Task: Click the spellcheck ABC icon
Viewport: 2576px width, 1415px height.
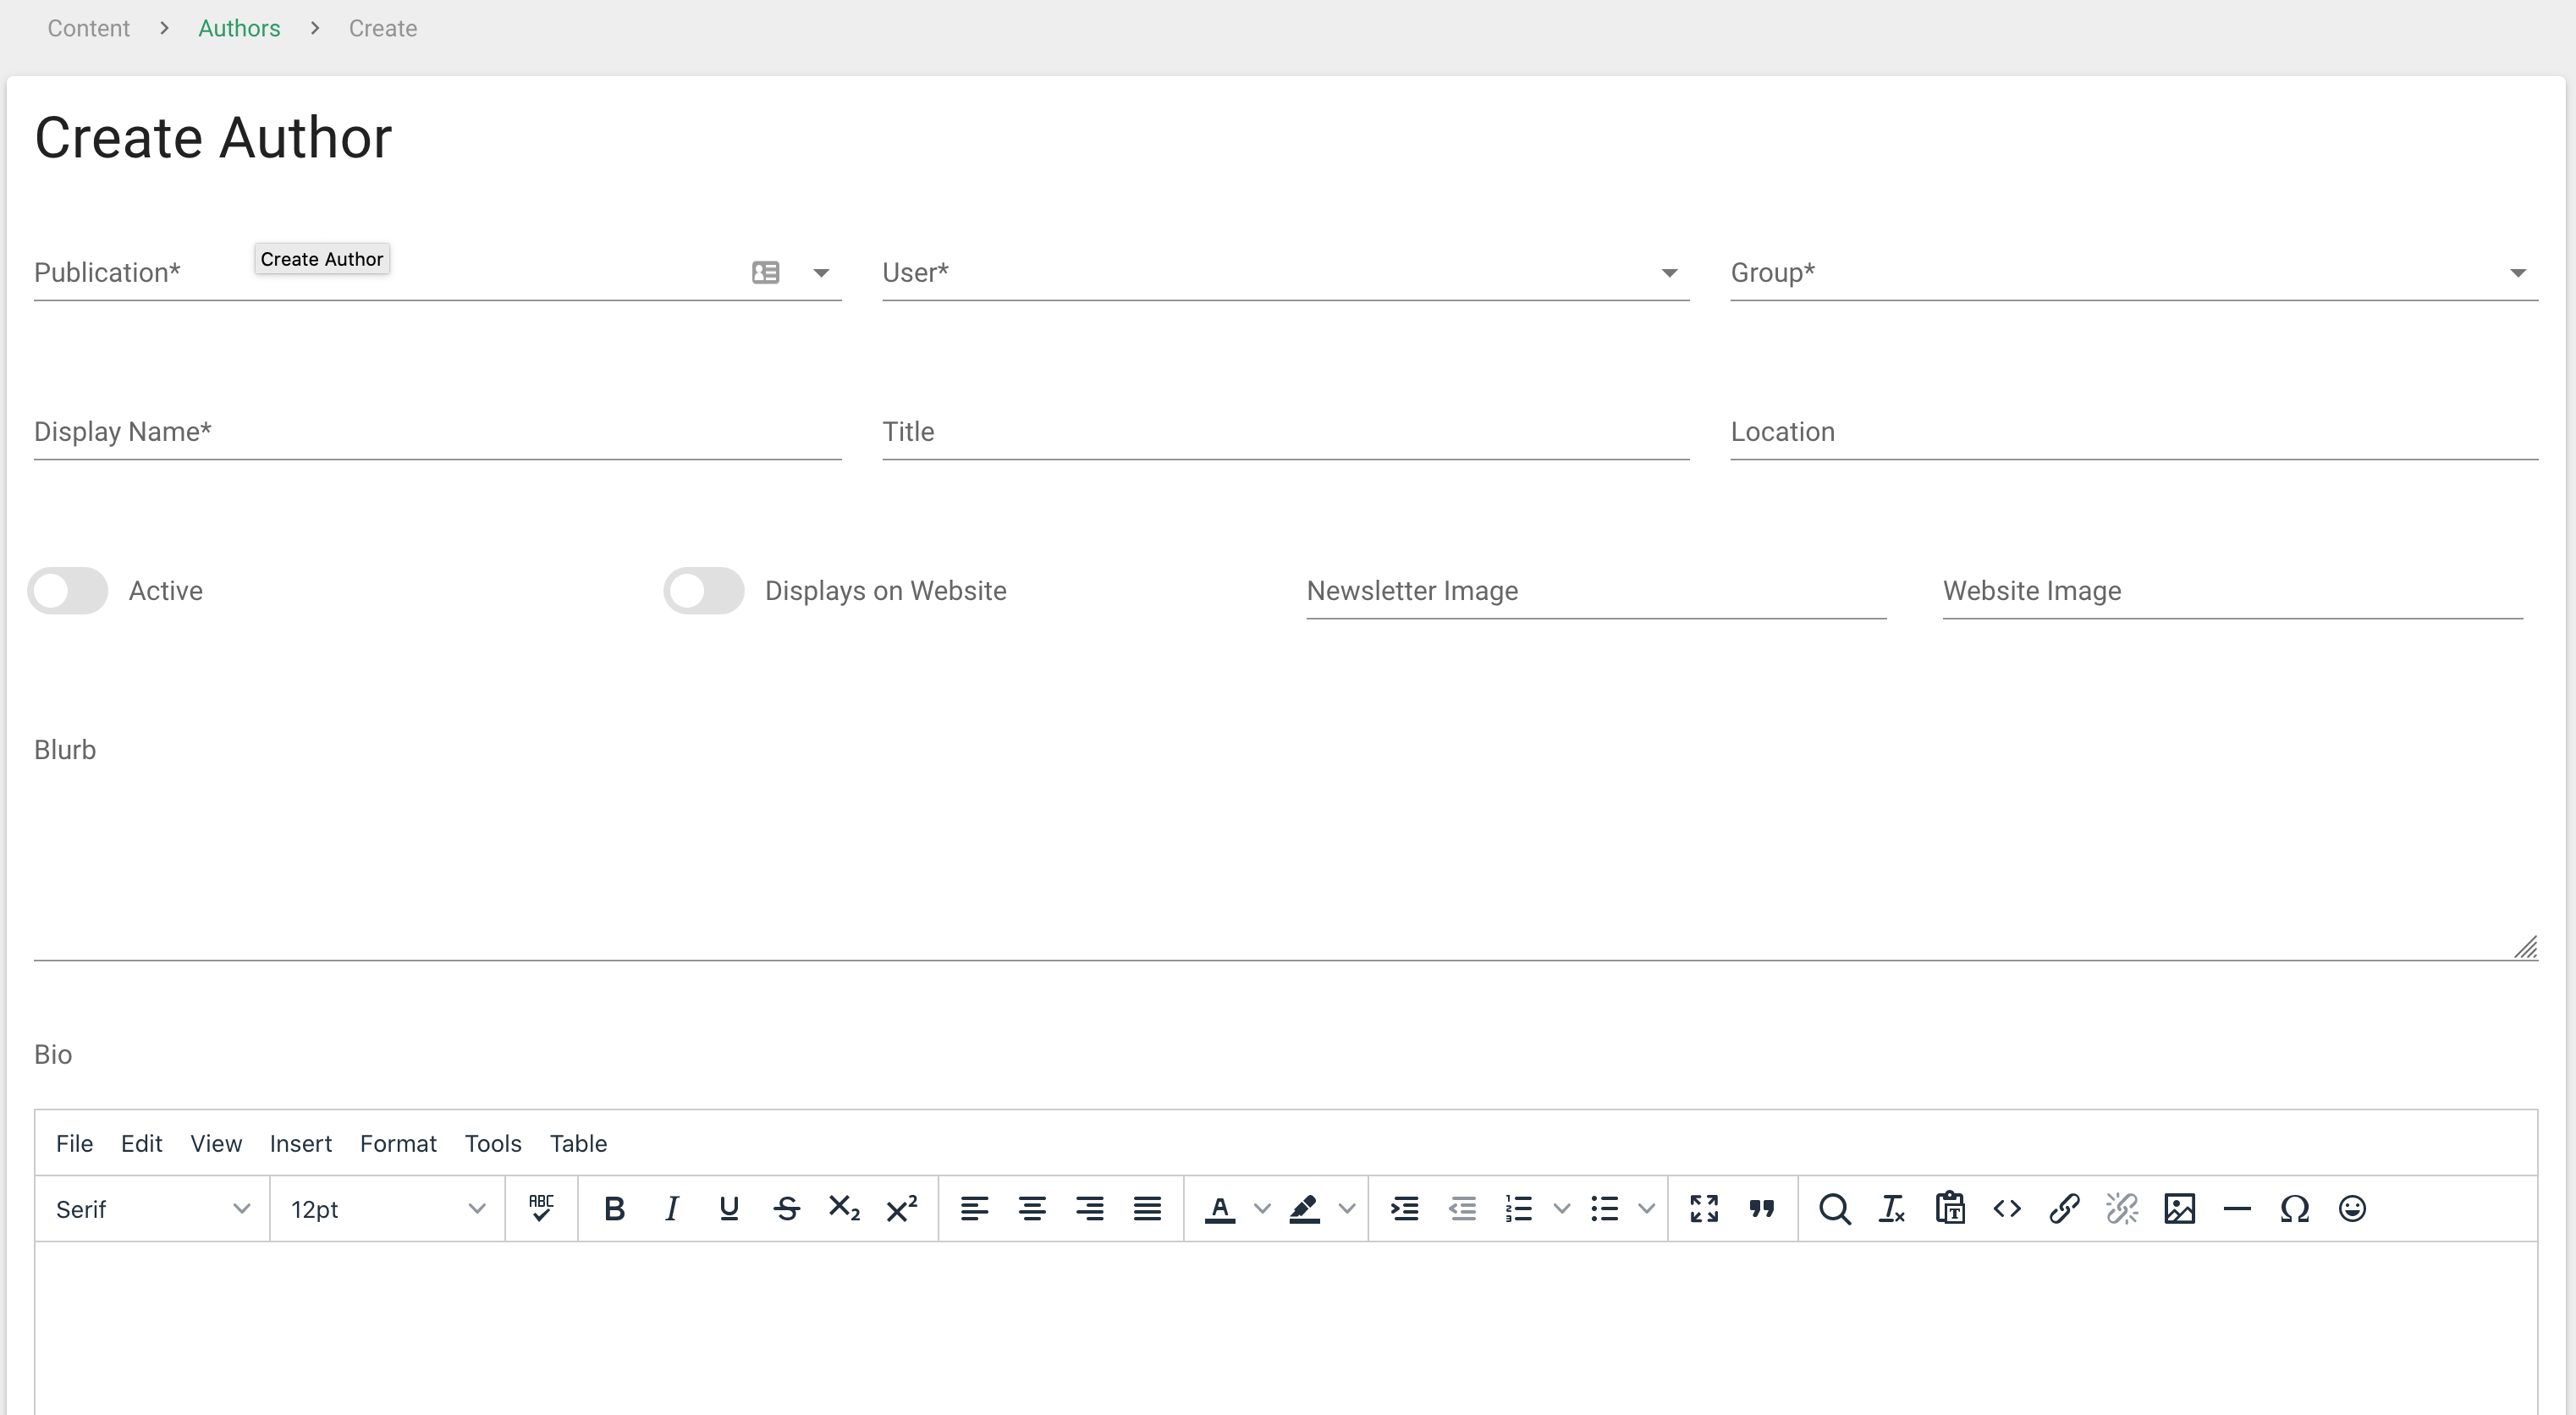Action: (541, 1208)
